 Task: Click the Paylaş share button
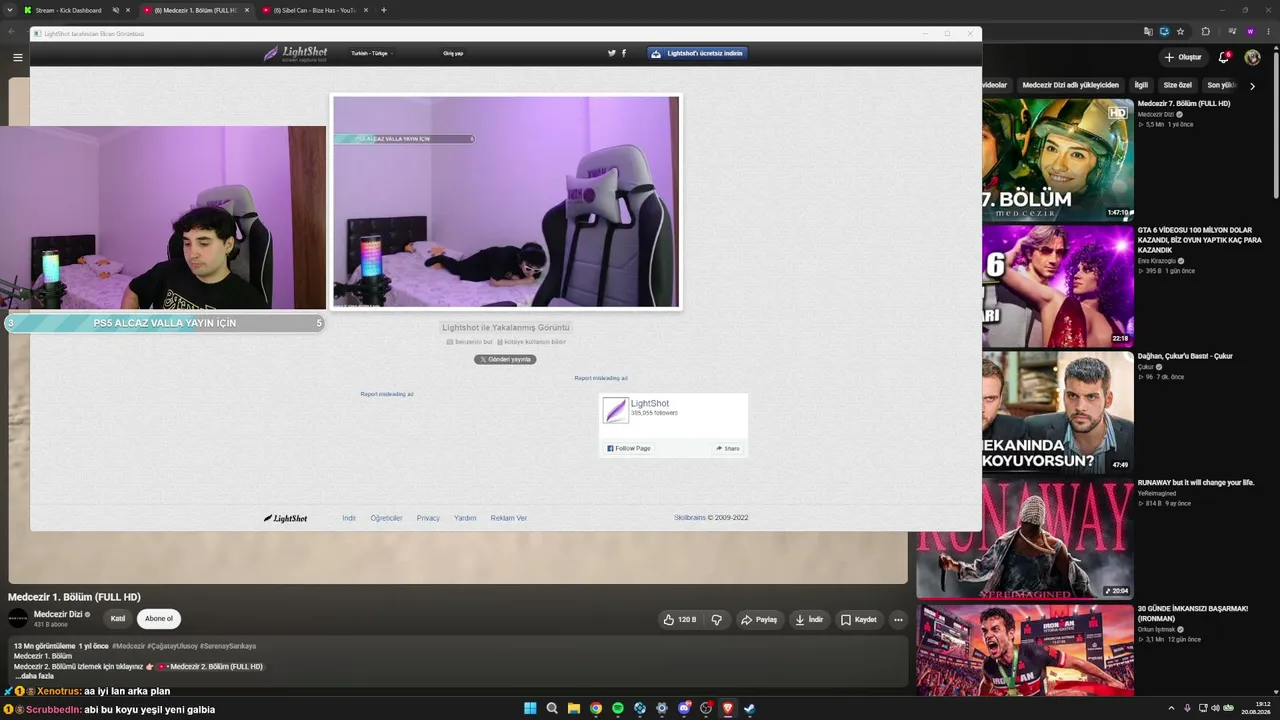[759, 620]
